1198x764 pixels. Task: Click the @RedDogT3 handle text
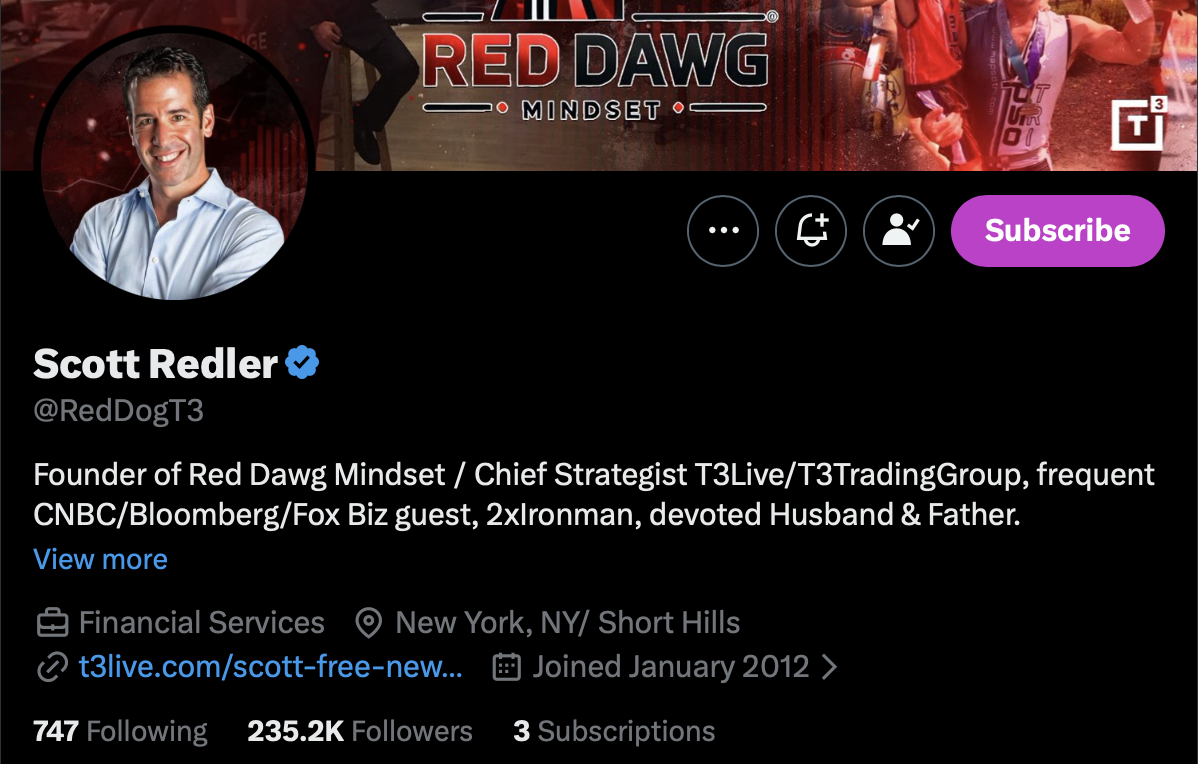click(x=118, y=410)
